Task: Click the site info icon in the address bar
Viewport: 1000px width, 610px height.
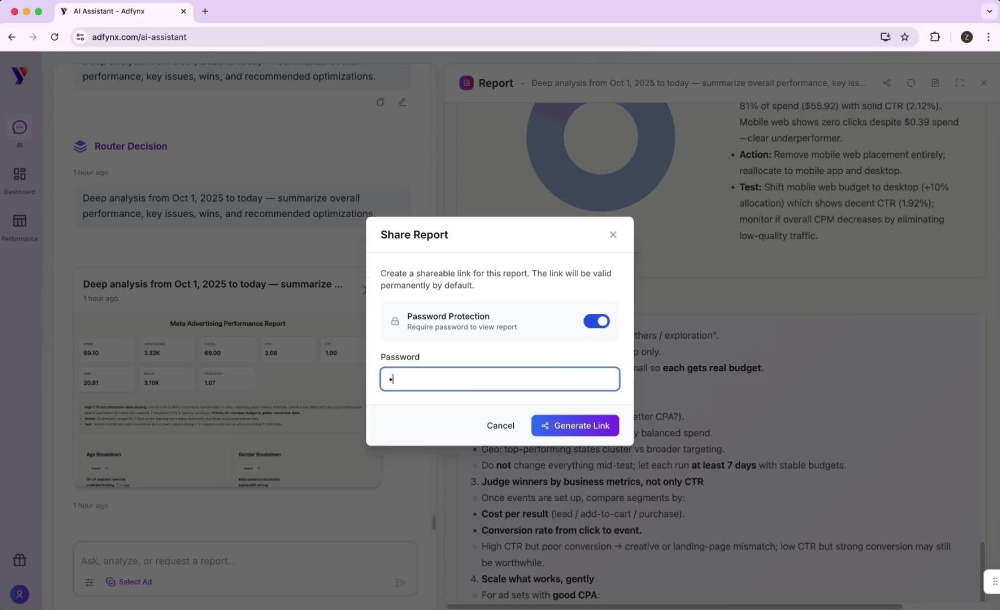Action: (80, 37)
